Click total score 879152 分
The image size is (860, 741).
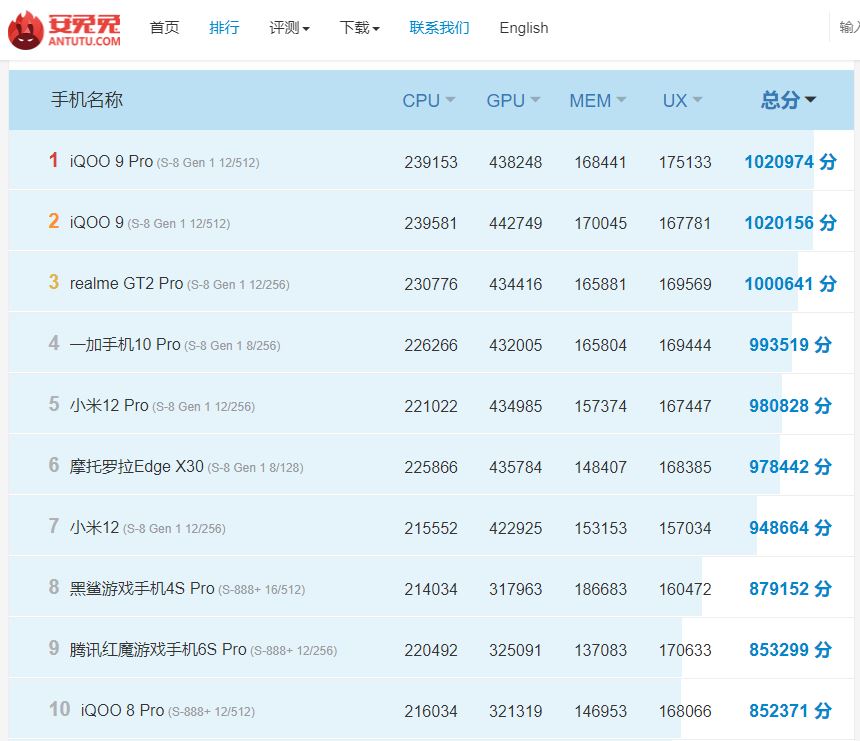pyautogui.click(x=790, y=589)
